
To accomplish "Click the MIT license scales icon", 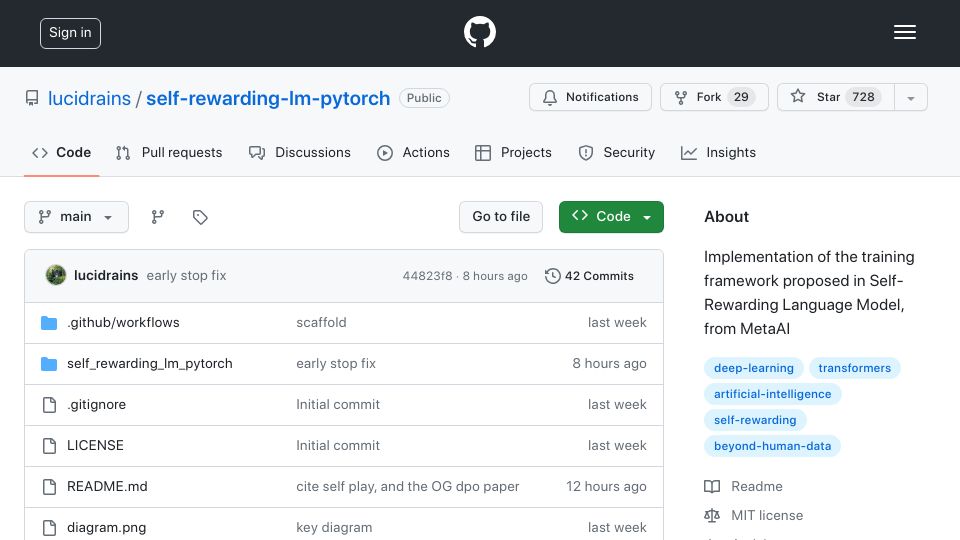I will click(712, 516).
